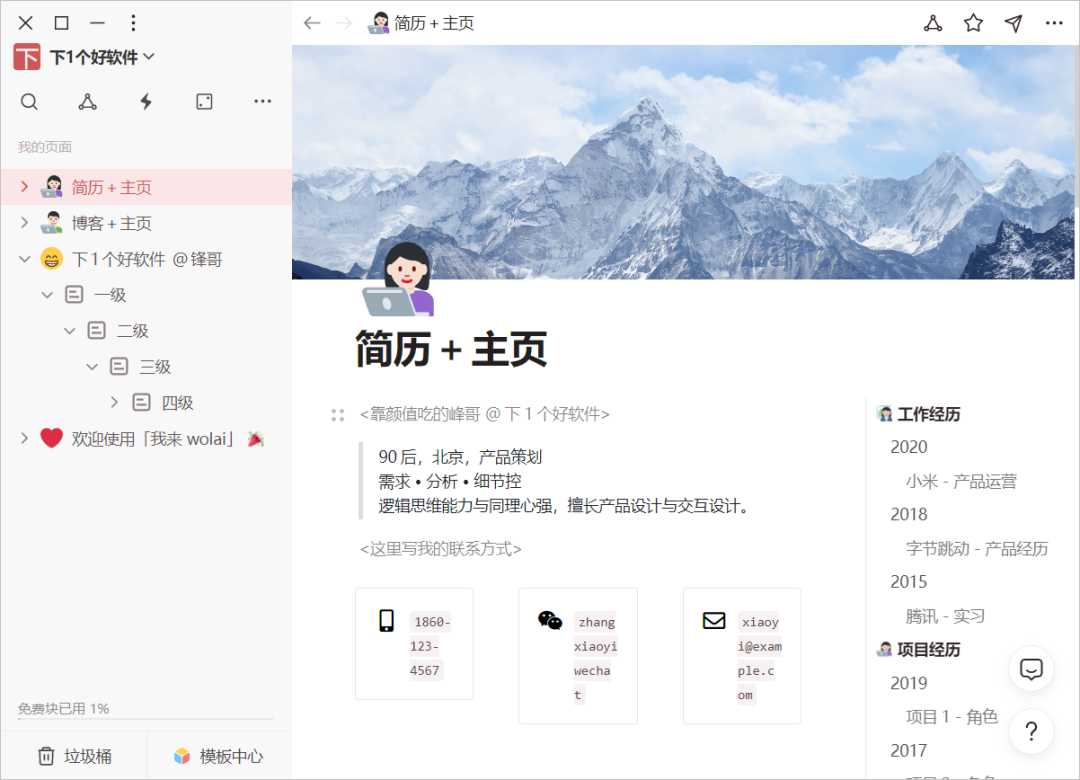Expand the 博客 + 主页 tree item
This screenshot has width=1080, height=780.
point(25,223)
